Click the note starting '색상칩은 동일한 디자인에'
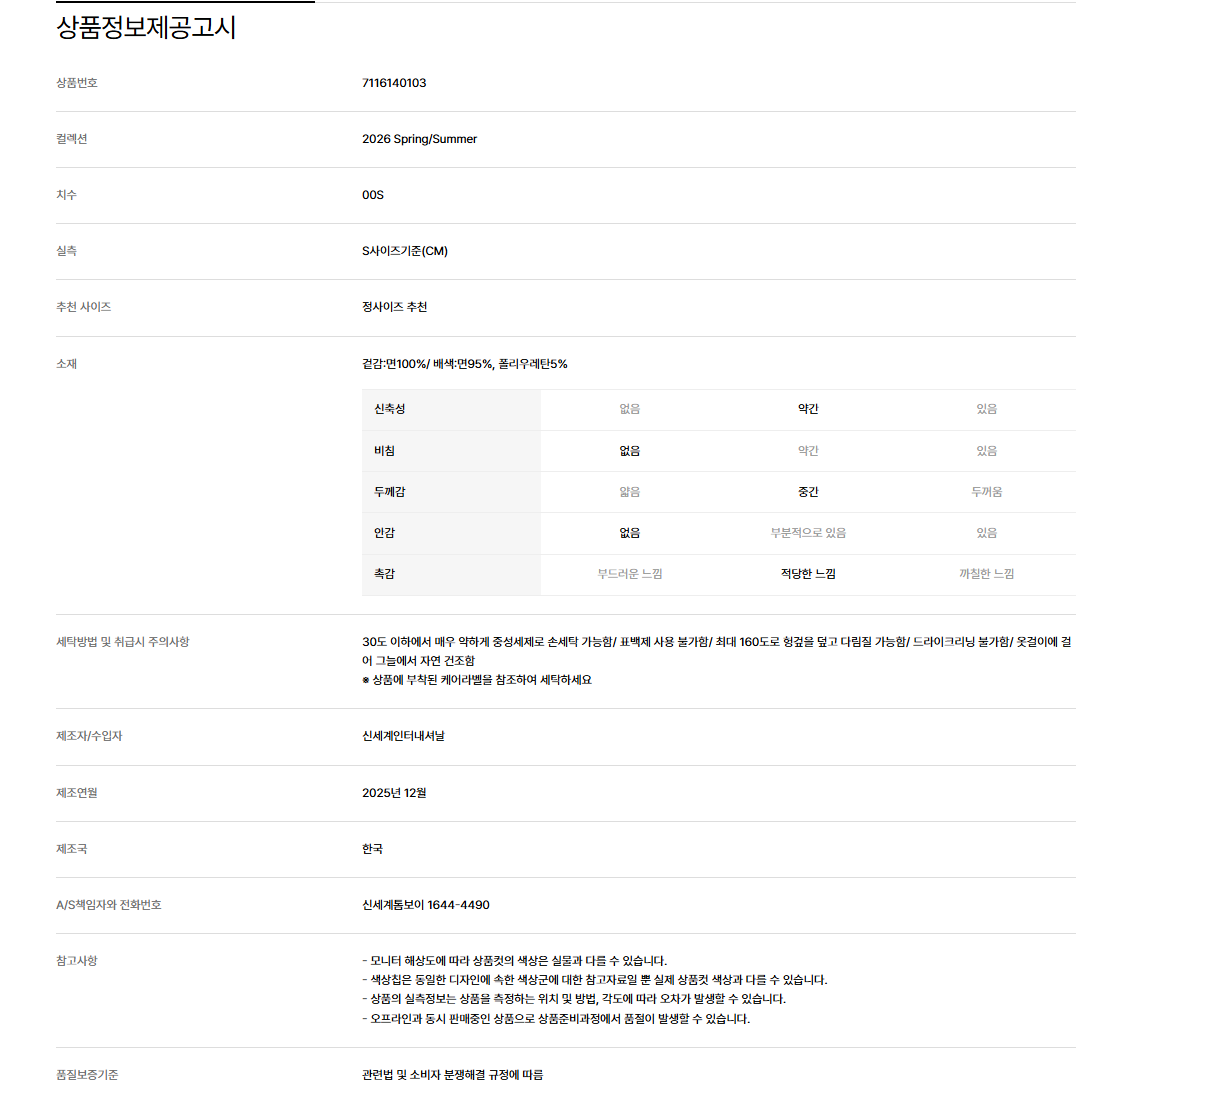Viewport: 1225px width, 1099px height. click(x=595, y=980)
